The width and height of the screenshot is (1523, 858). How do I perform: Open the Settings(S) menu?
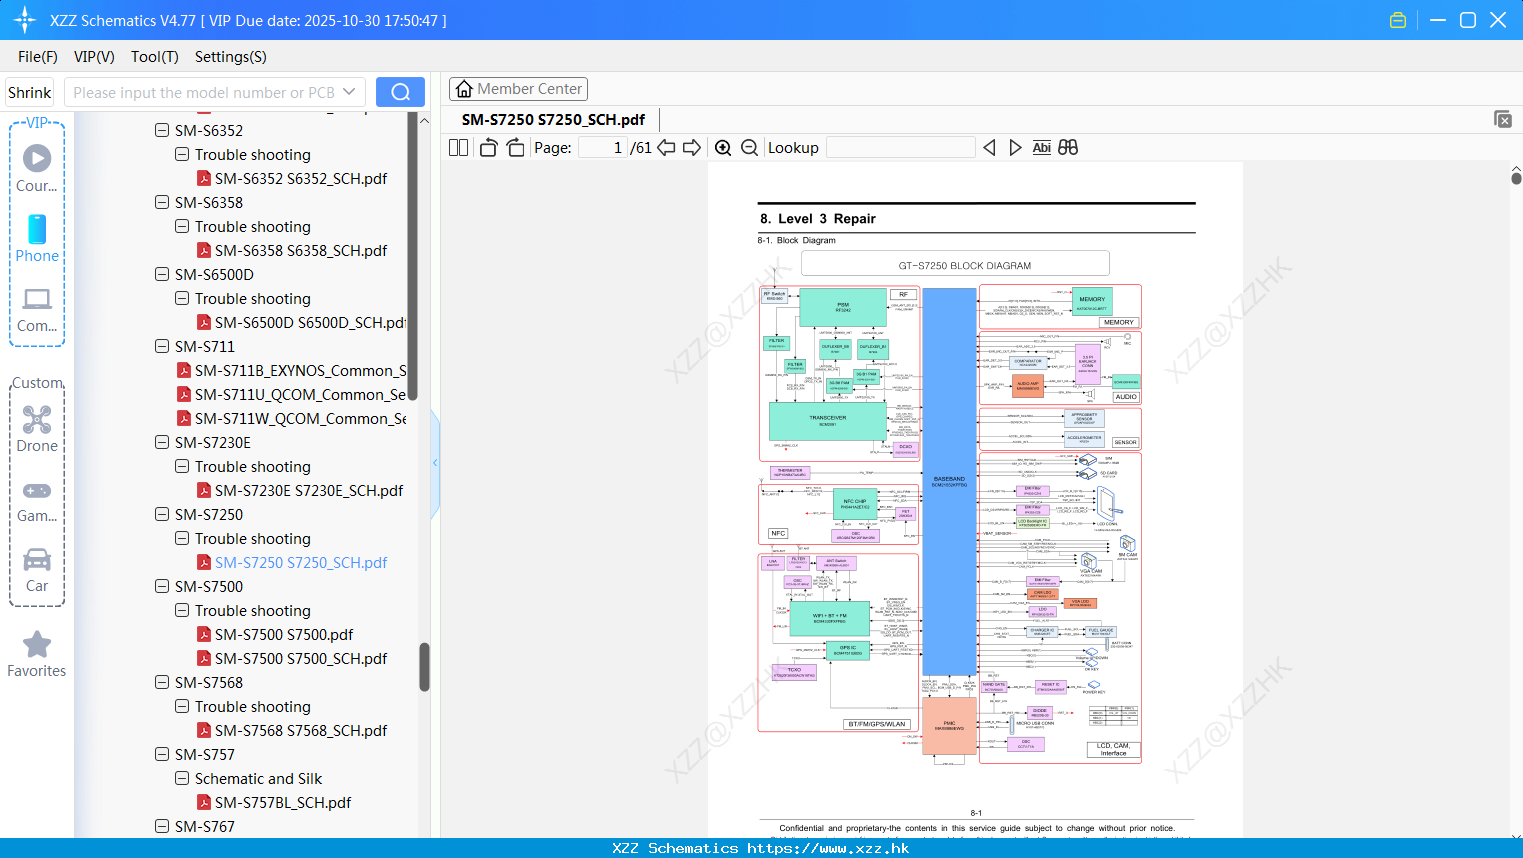[231, 57]
